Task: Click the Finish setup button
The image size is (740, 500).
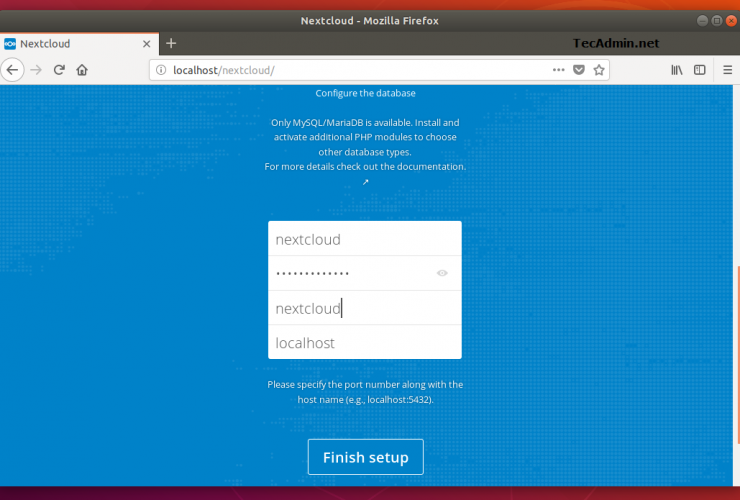Action: (x=365, y=457)
